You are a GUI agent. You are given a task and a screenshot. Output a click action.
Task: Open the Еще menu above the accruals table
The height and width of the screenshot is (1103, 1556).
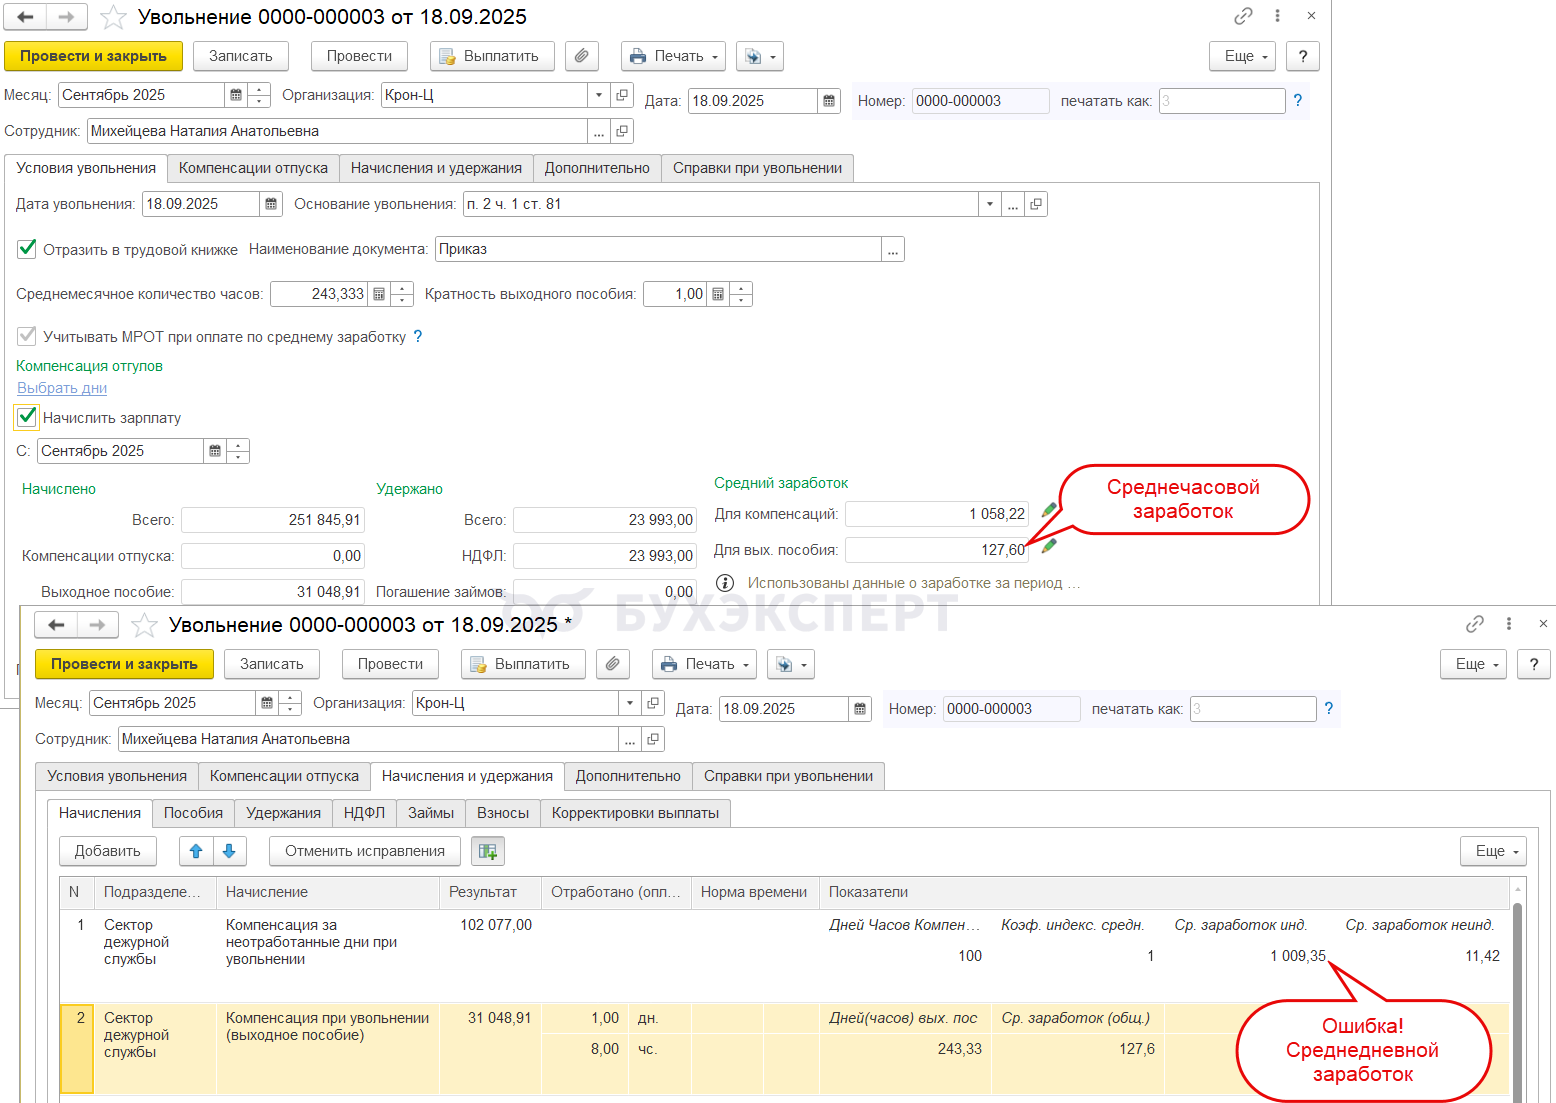1494,851
